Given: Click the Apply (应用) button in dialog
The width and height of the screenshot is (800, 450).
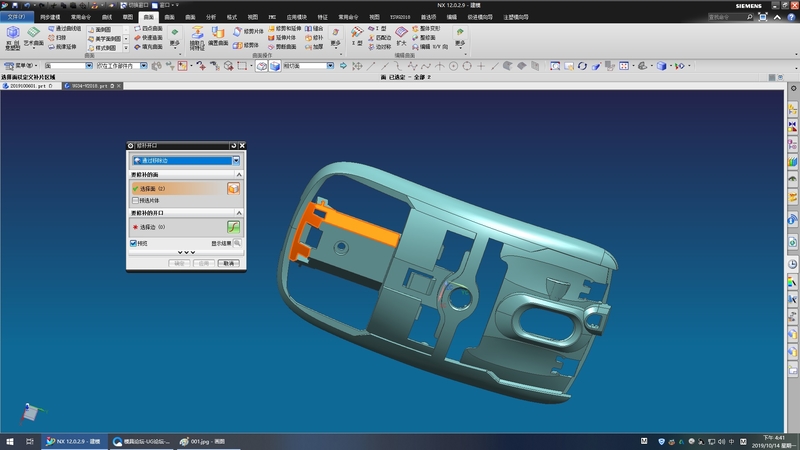Looking at the screenshot, I should [204, 263].
